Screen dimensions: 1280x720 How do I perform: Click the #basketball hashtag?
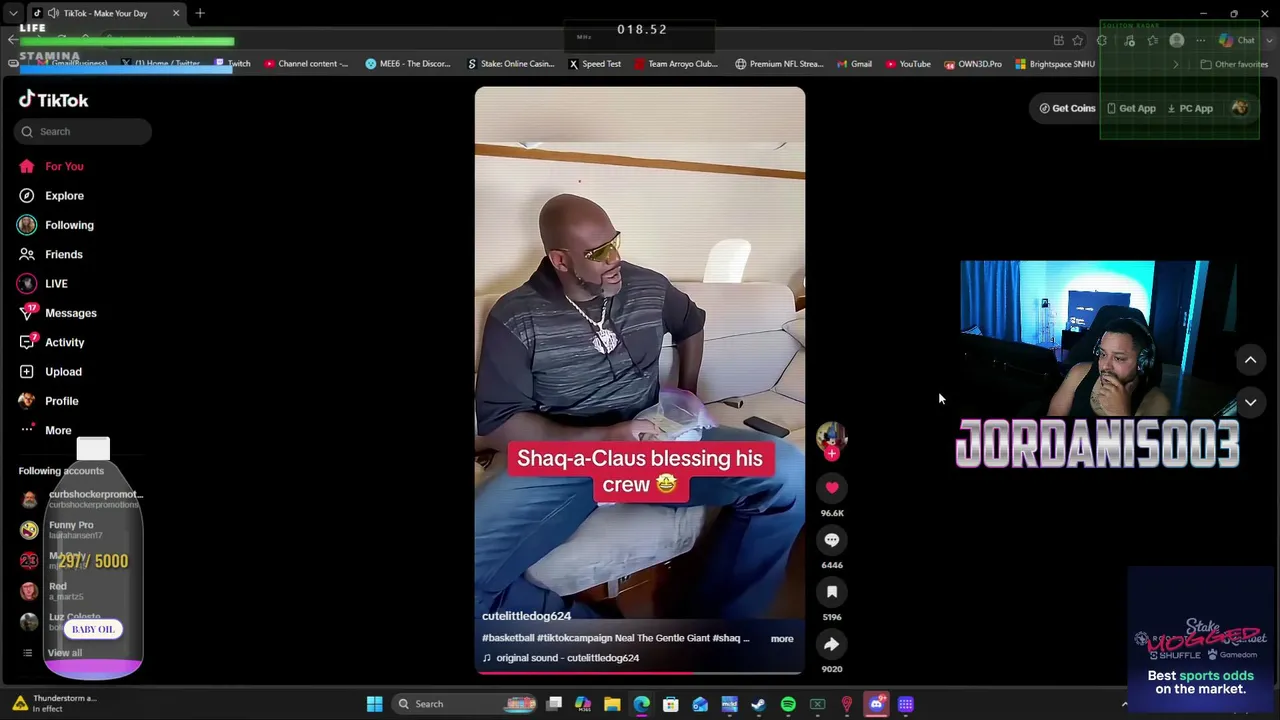point(508,638)
